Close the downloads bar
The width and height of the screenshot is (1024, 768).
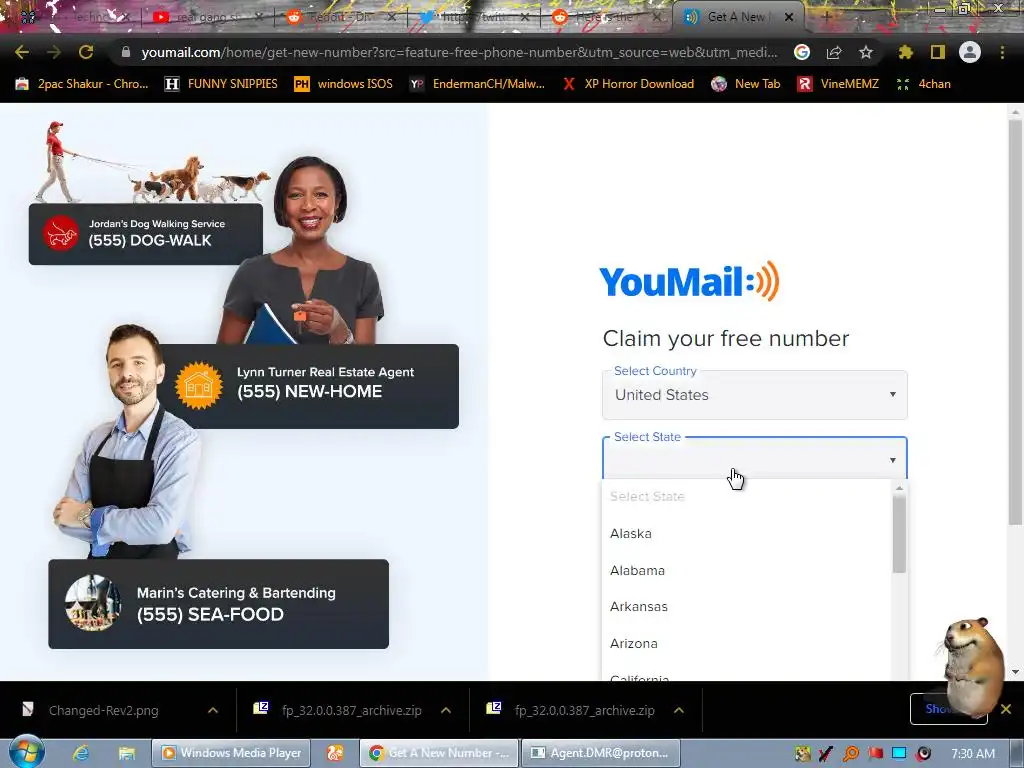(1006, 709)
